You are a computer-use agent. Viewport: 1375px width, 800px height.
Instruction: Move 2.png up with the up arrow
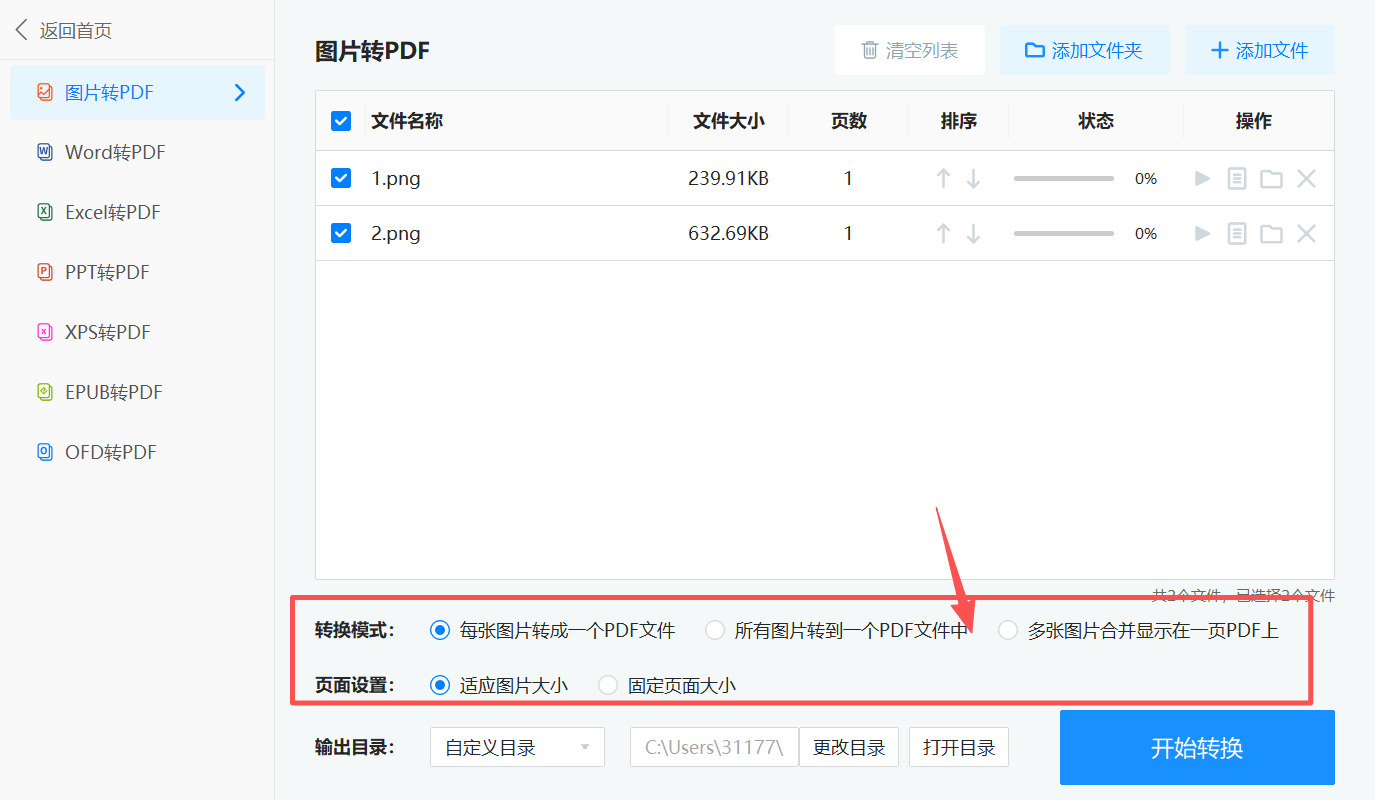pyautogui.click(x=943, y=234)
